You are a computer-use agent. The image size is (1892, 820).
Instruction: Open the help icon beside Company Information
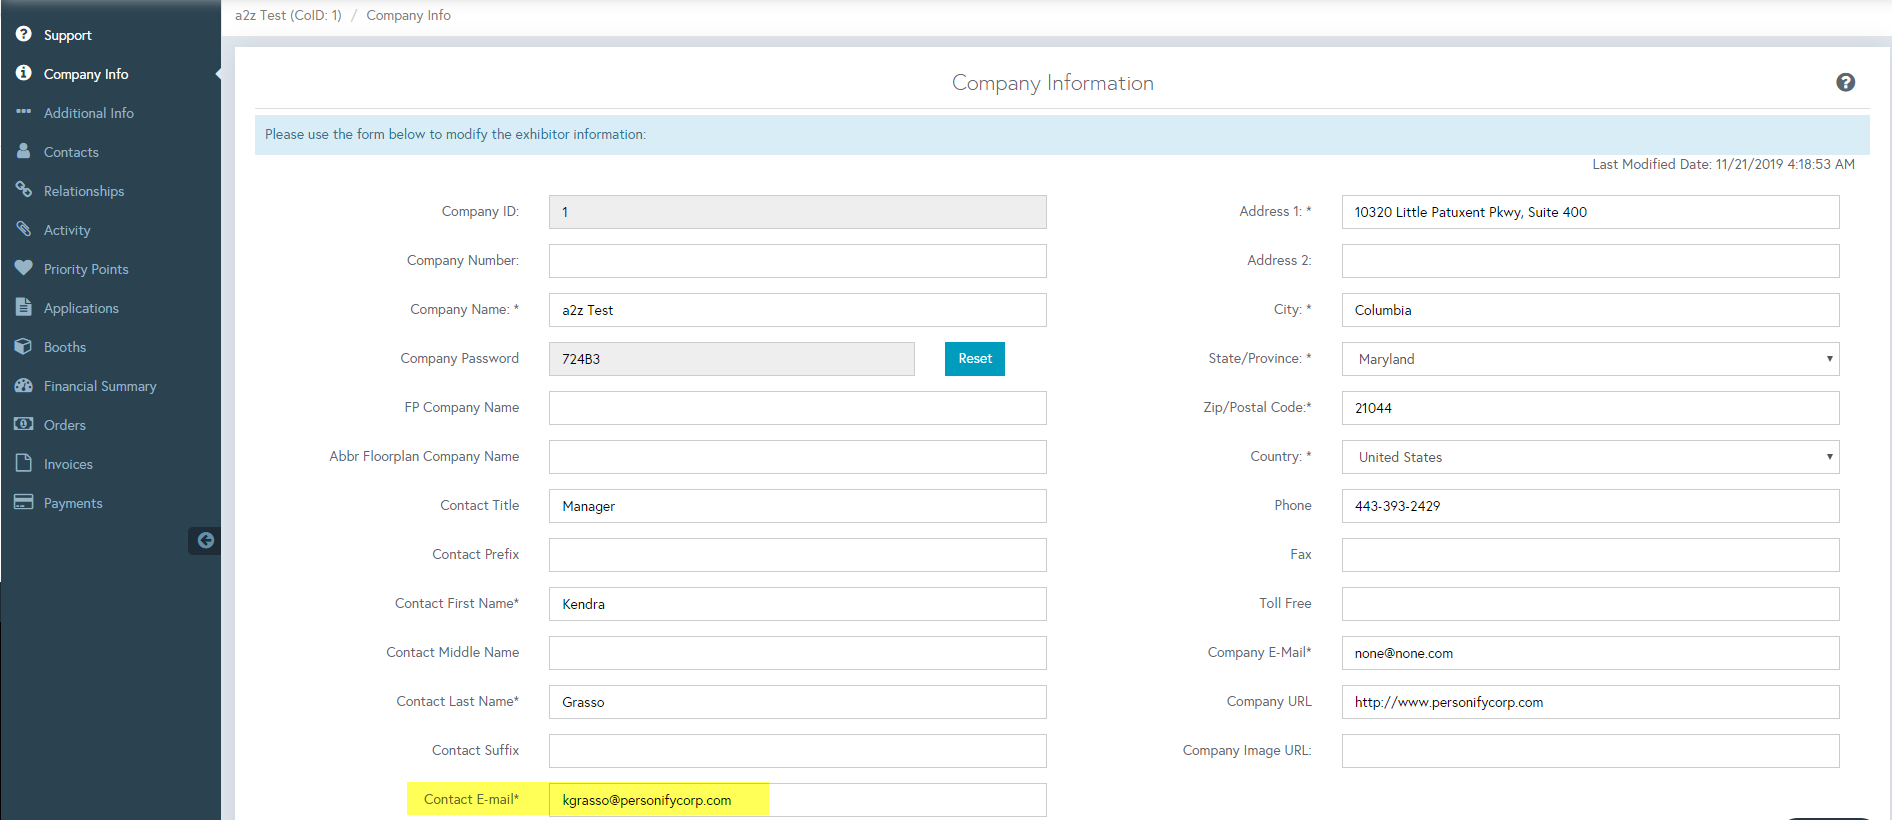1845,82
